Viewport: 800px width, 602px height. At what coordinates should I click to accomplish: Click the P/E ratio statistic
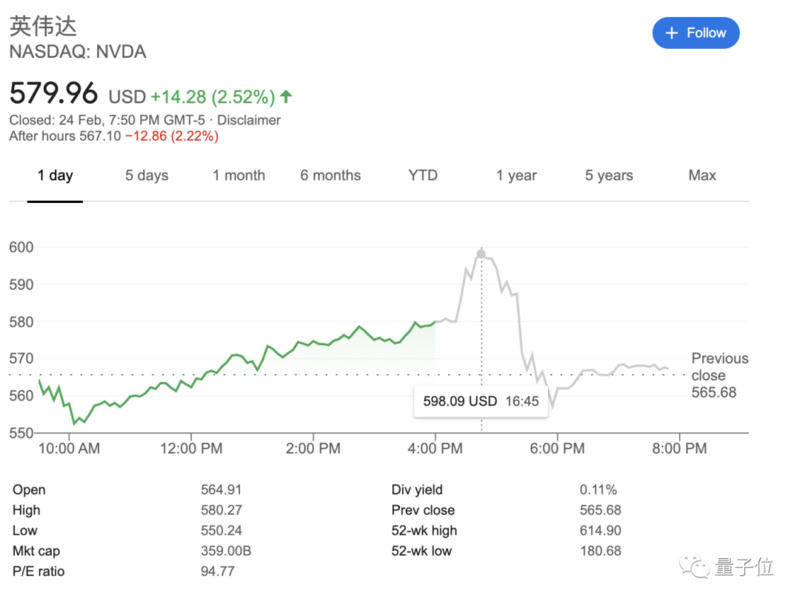click(x=38, y=573)
